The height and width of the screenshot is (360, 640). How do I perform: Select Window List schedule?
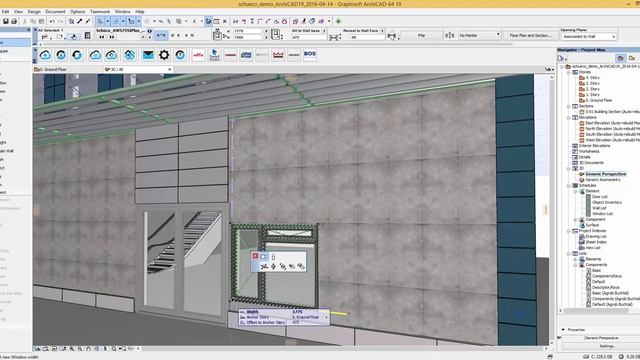click(x=602, y=213)
